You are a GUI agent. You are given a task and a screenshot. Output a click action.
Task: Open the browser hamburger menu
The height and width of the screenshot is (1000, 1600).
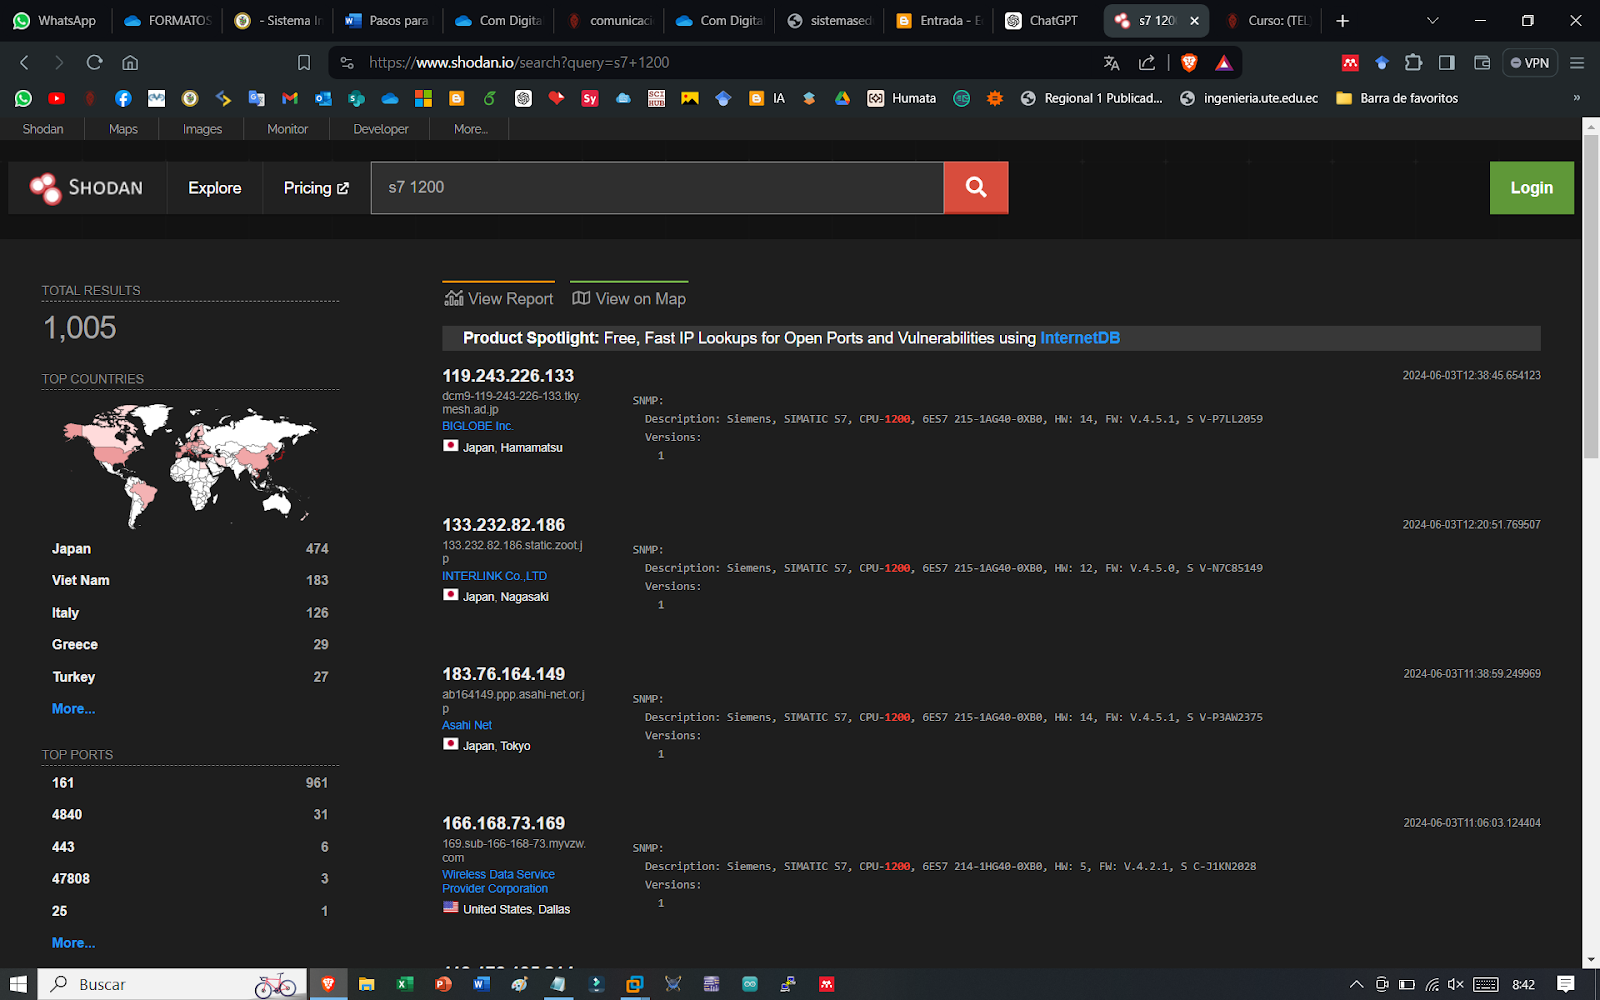point(1577,62)
